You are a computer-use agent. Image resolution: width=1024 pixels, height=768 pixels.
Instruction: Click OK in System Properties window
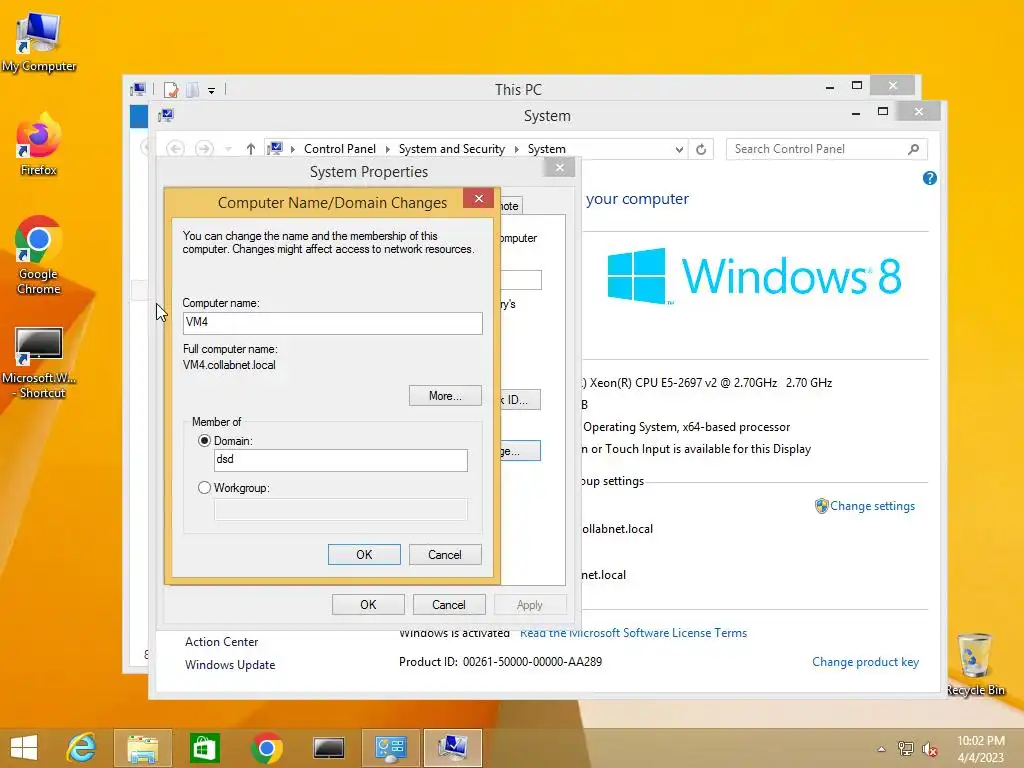pyautogui.click(x=368, y=605)
